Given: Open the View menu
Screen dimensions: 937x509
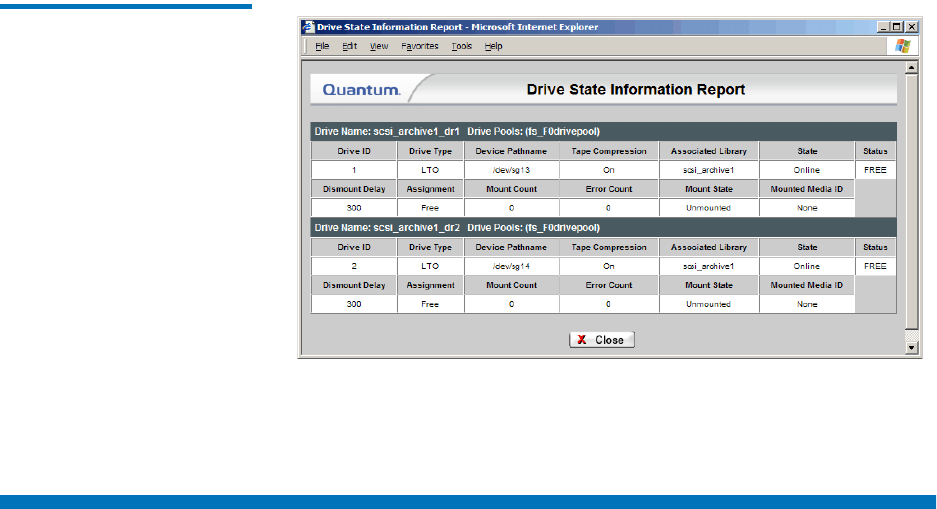Looking at the screenshot, I should 379,46.
